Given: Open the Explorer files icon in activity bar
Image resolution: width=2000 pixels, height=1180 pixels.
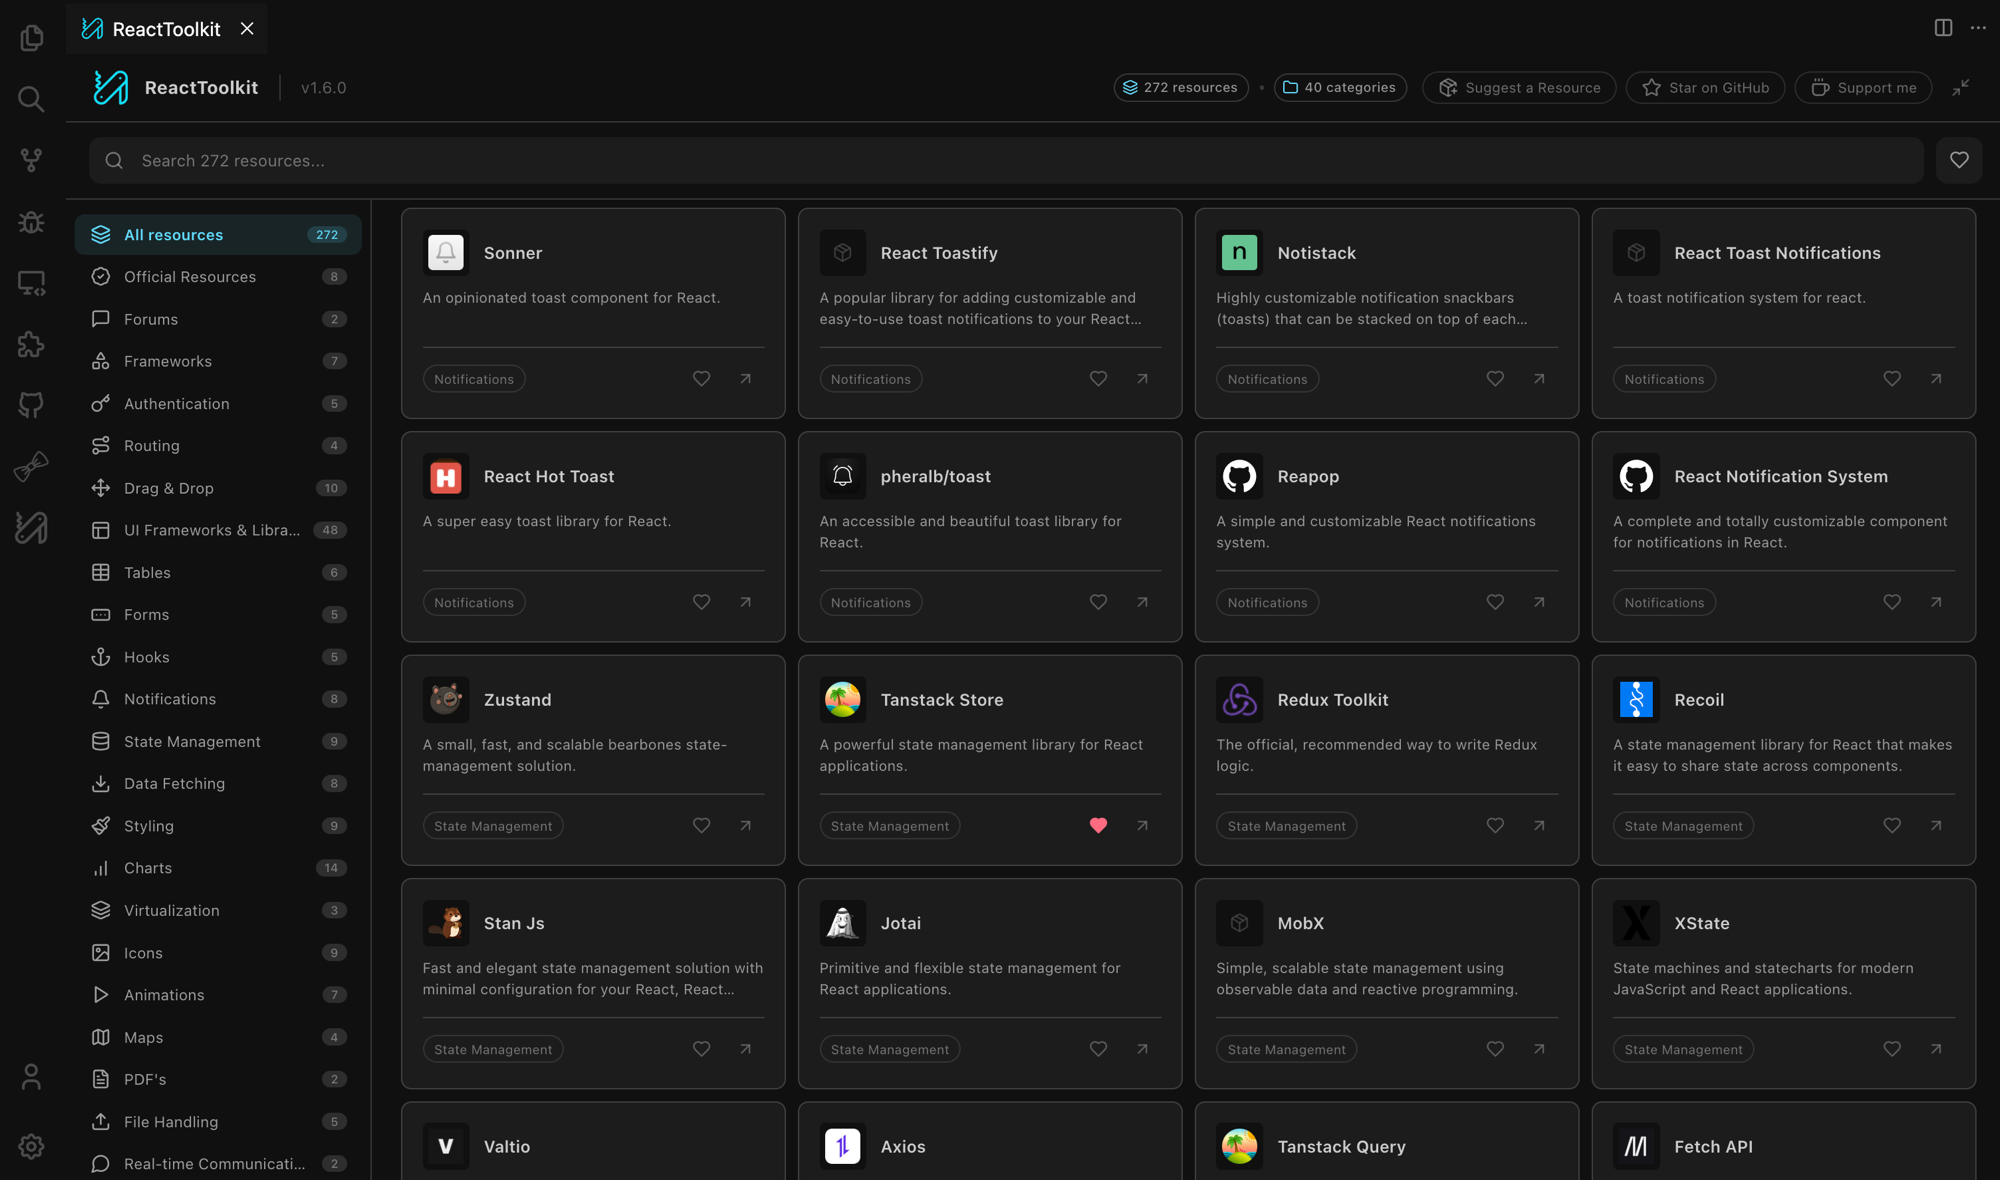Looking at the screenshot, I should tap(31, 38).
